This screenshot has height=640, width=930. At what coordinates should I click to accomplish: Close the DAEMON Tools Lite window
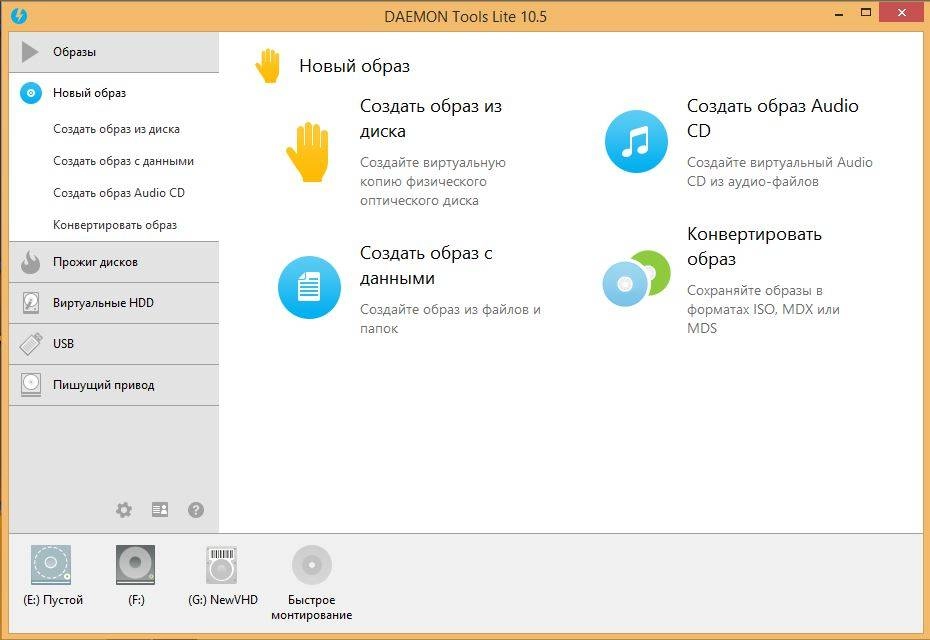coord(902,12)
